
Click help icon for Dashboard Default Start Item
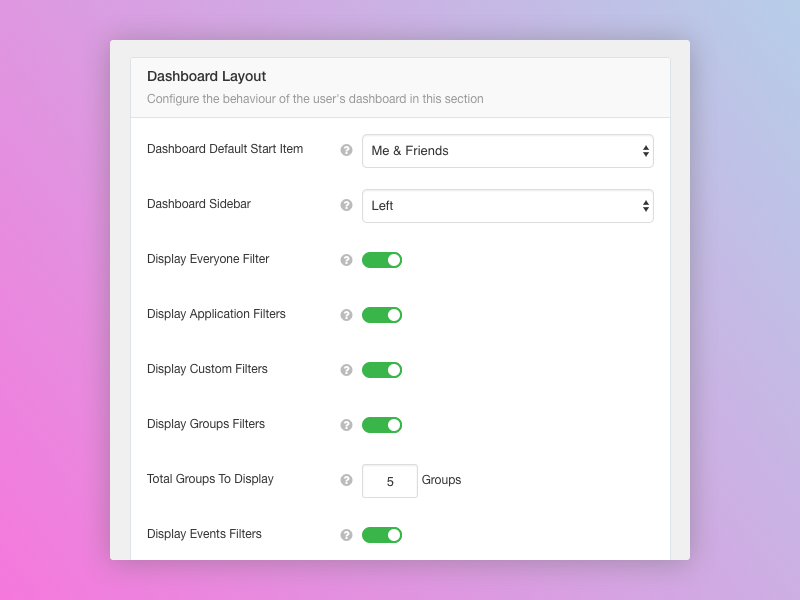pos(346,150)
